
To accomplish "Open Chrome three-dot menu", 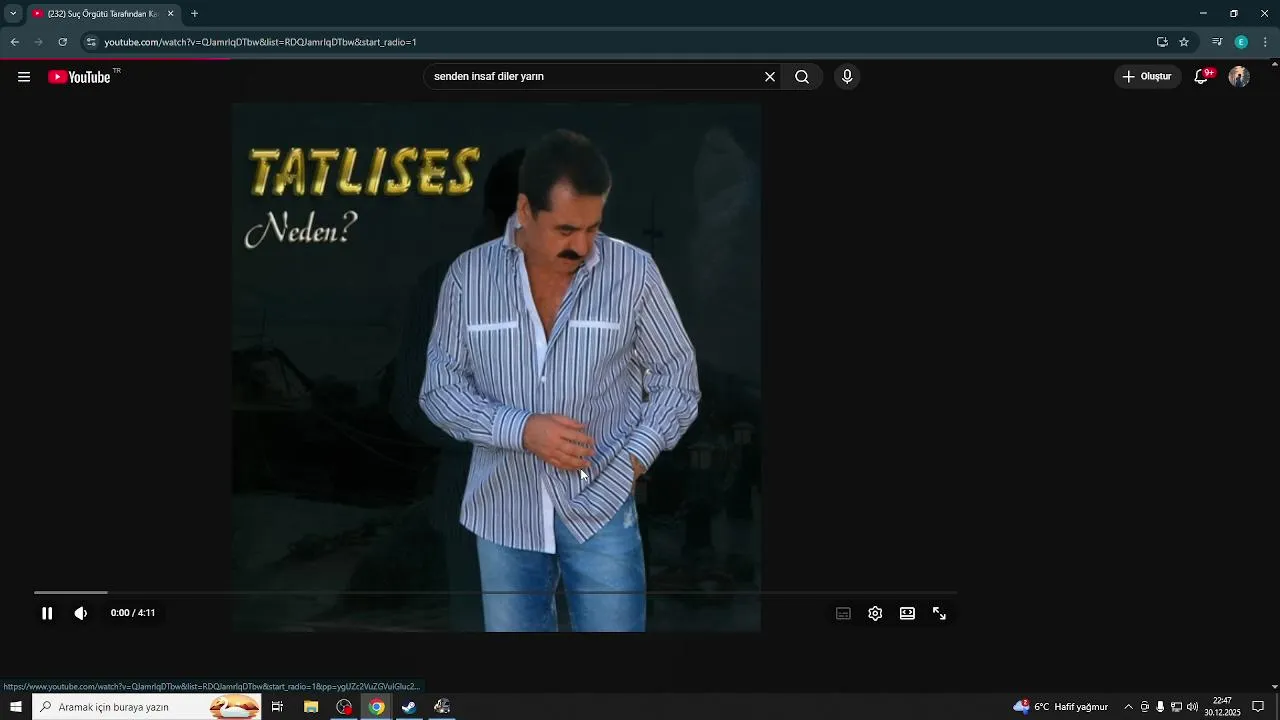I will (1265, 42).
